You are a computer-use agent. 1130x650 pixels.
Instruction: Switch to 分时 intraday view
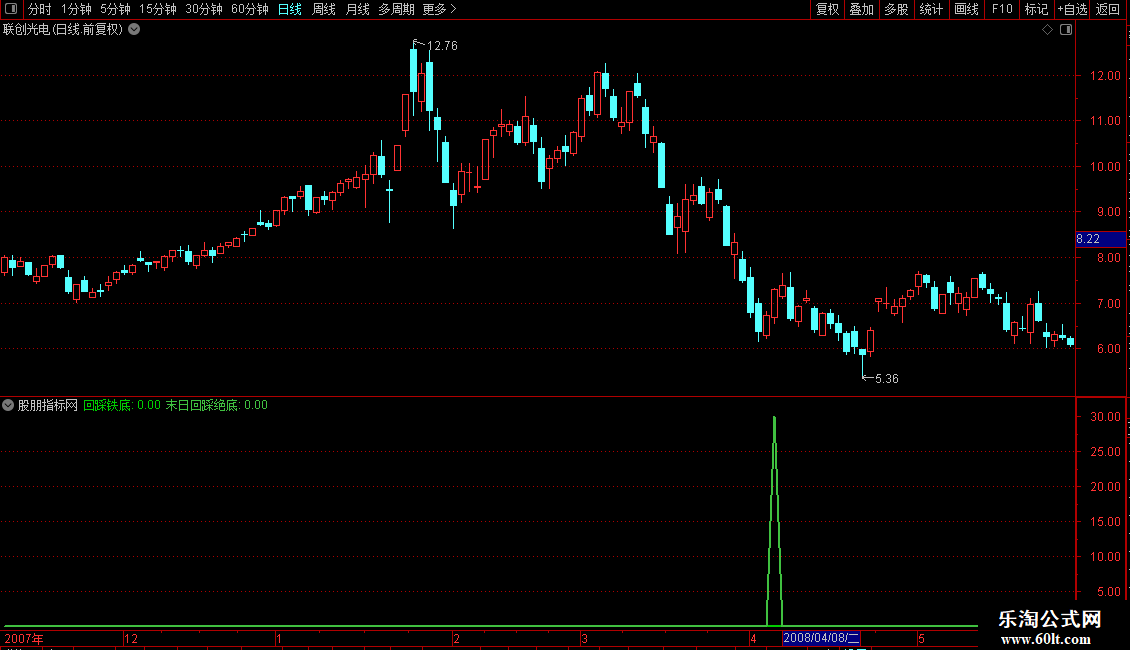click(x=40, y=9)
